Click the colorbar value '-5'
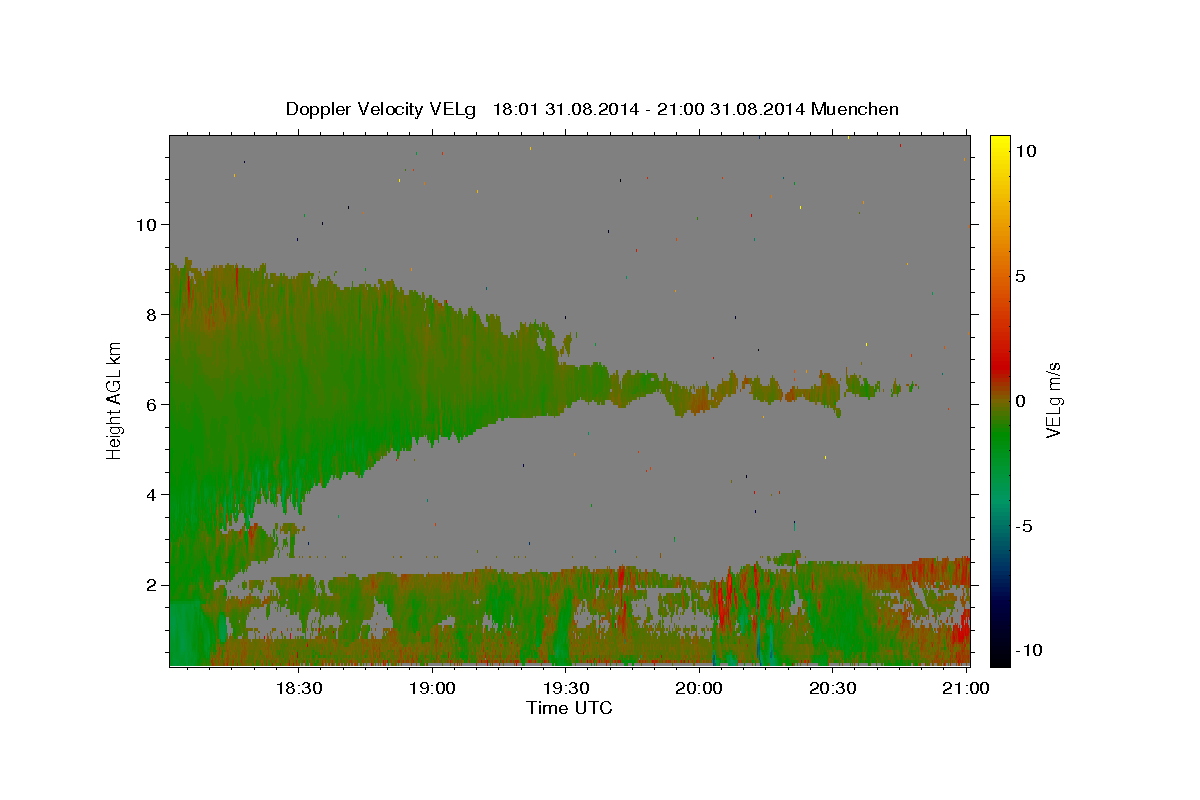Image resolution: width=1200 pixels, height=800 pixels. pos(1023,526)
